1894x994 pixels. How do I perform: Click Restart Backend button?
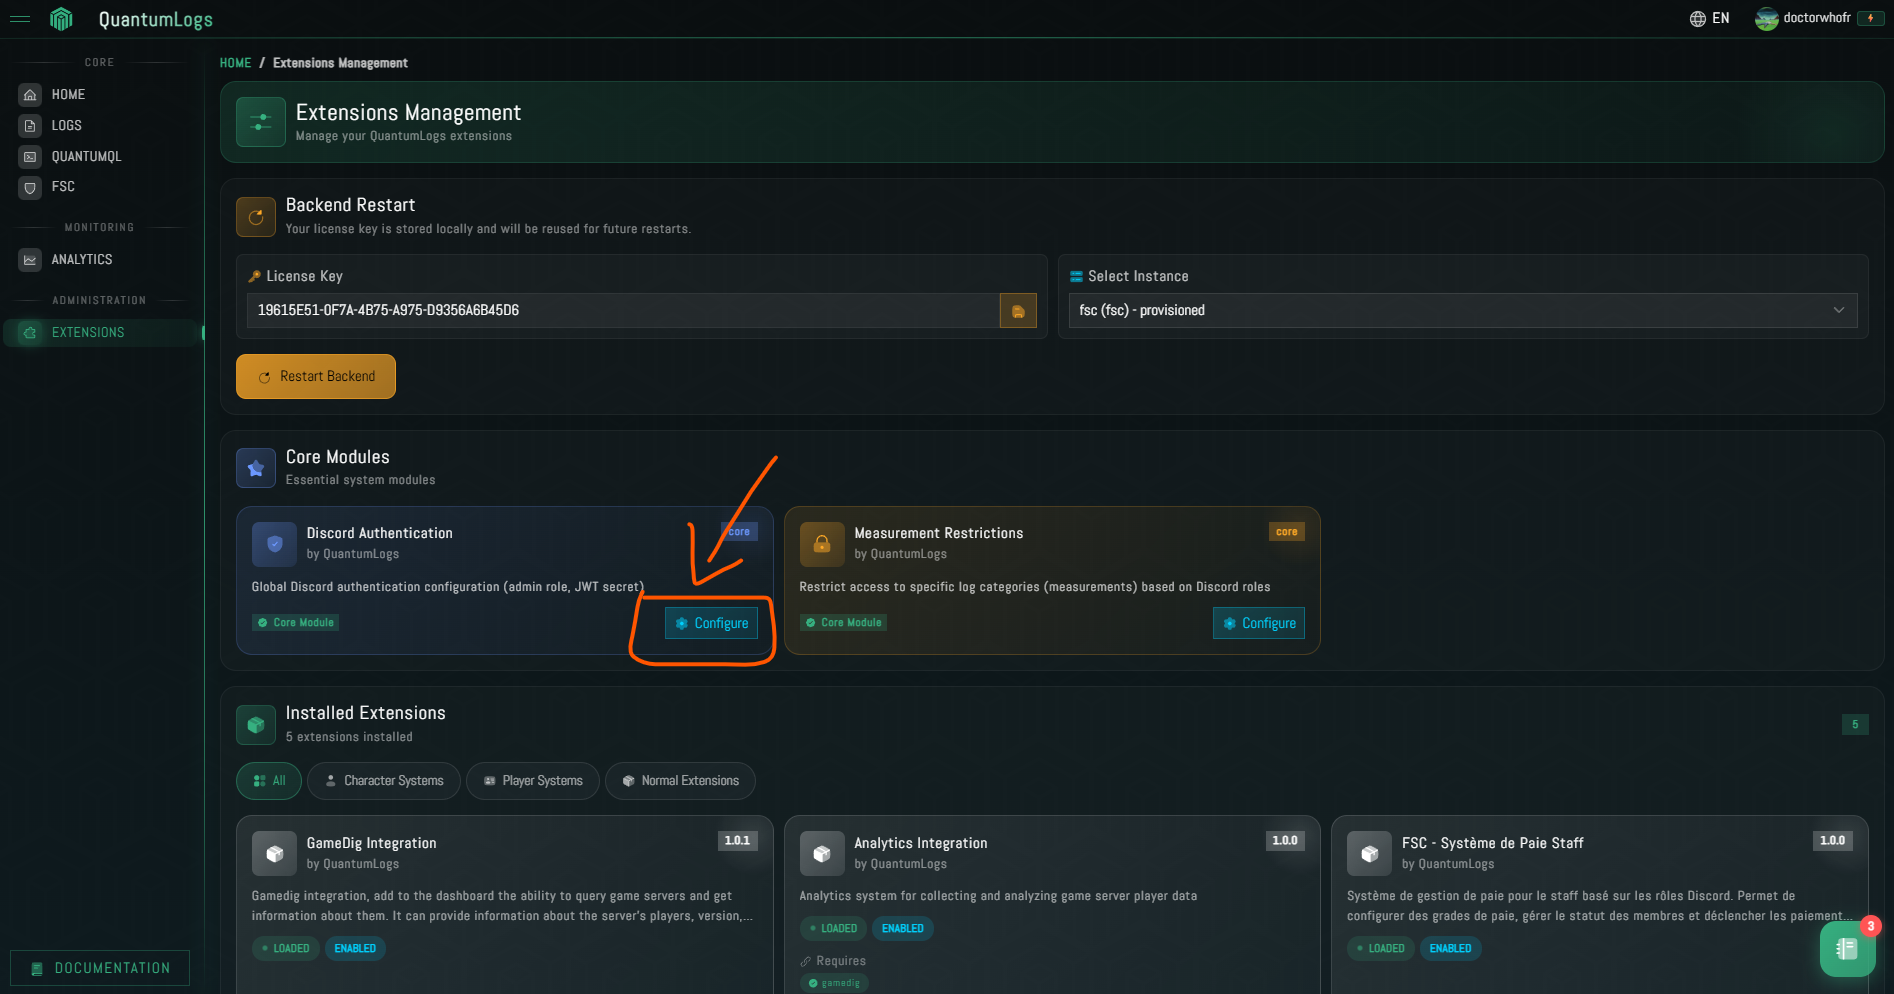[x=316, y=376]
